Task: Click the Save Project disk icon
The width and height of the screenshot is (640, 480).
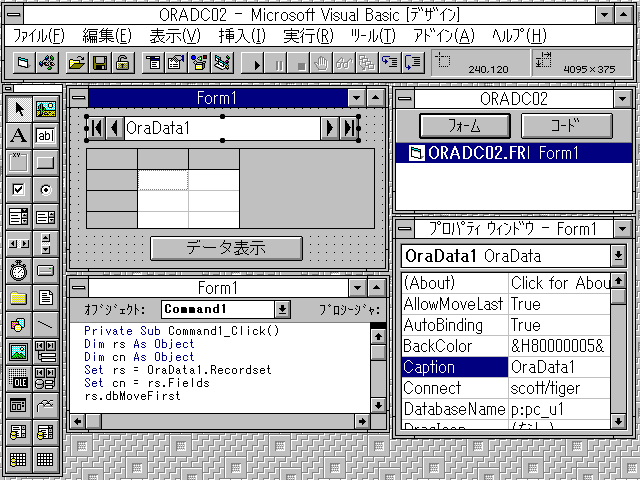Action: (x=99, y=63)
